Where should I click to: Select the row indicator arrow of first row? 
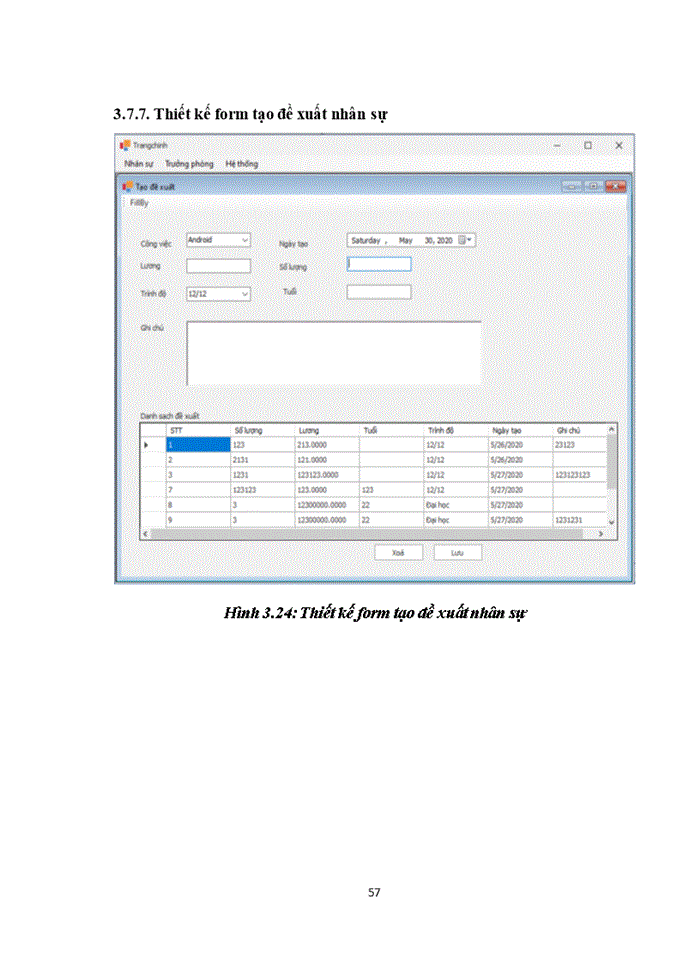[x=149, y=444]
